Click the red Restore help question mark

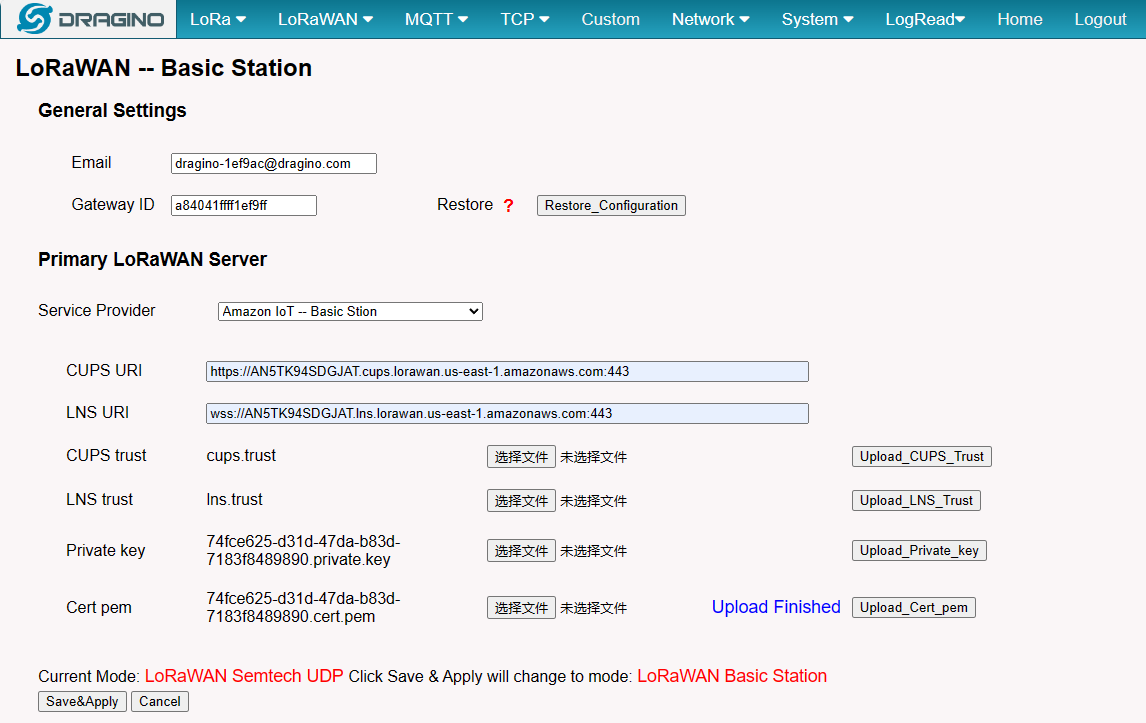[509, 205]
